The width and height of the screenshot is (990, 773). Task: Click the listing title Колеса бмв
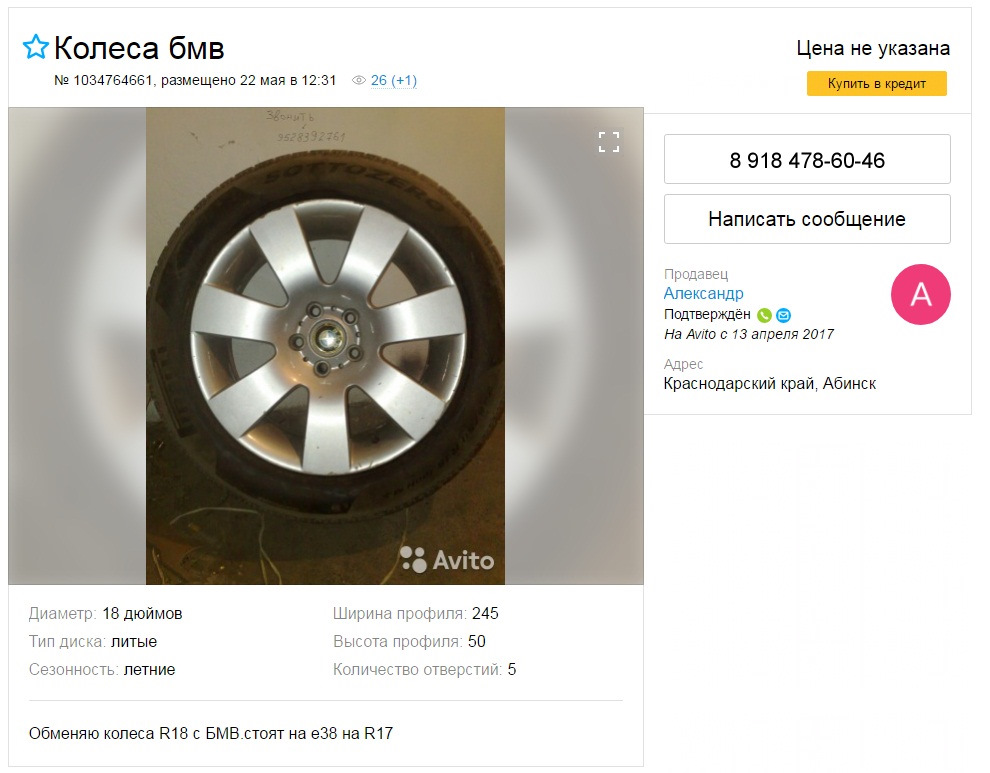tap(139, 47)
